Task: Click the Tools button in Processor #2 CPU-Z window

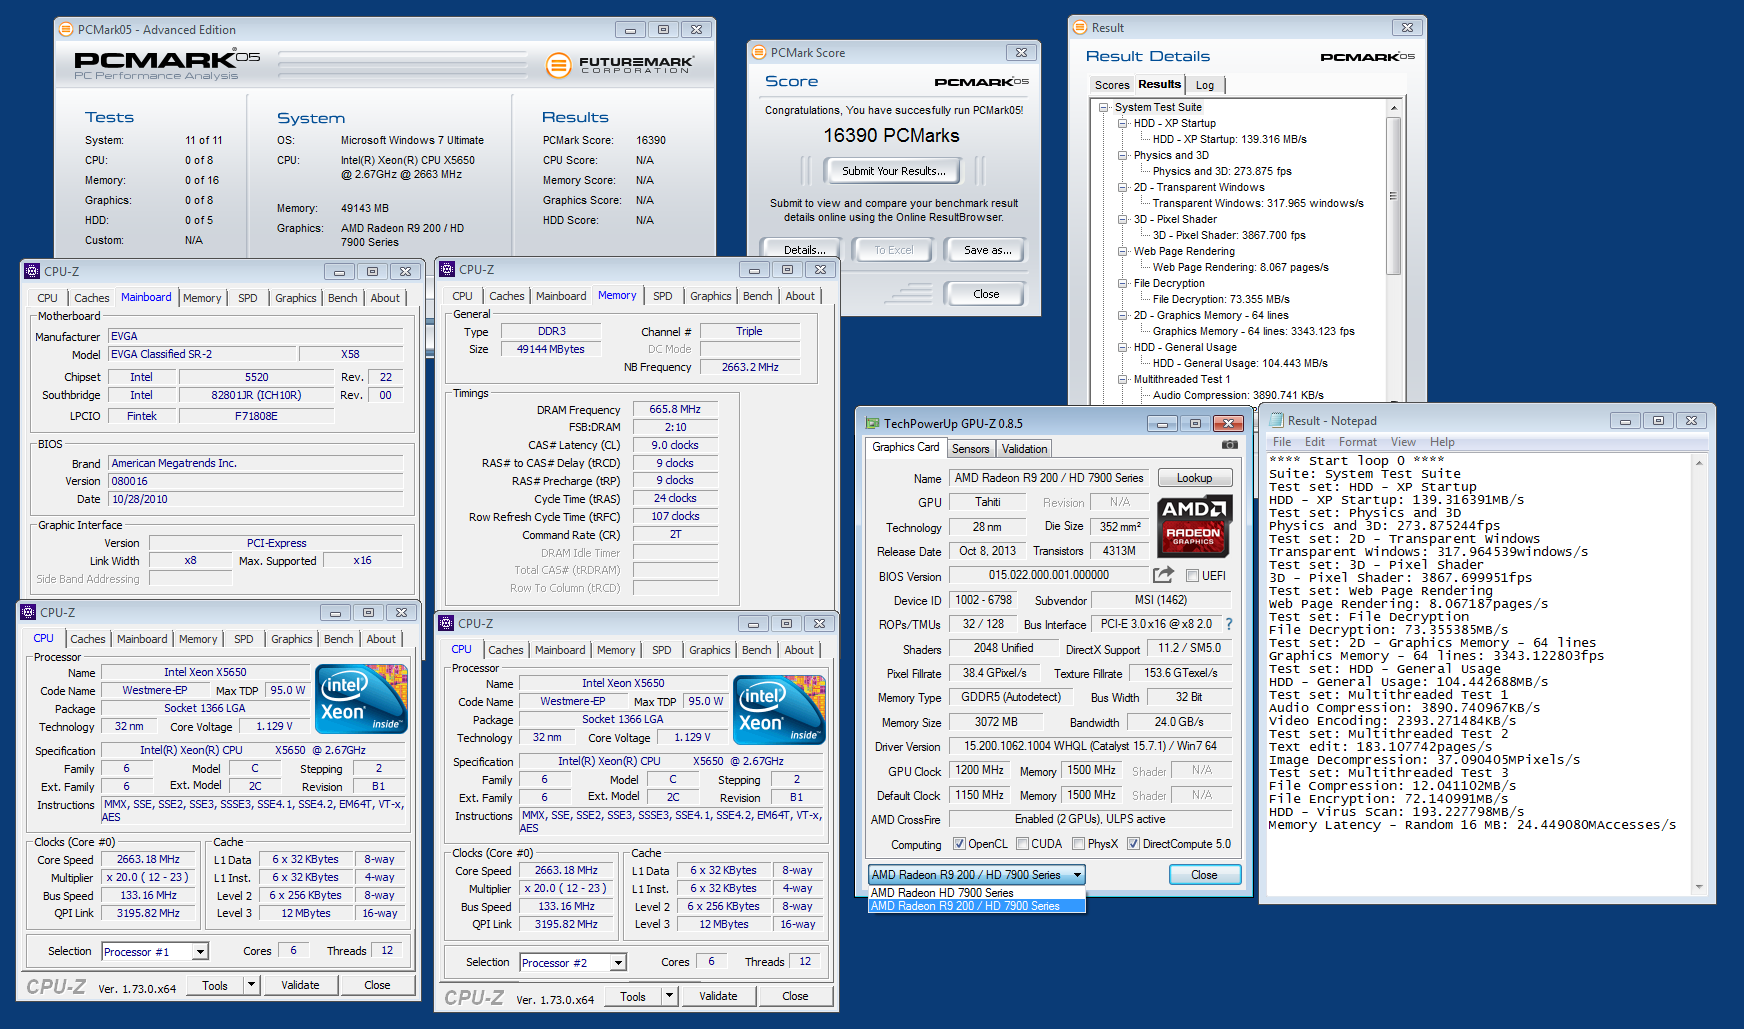Action: [x=632, y=996]
